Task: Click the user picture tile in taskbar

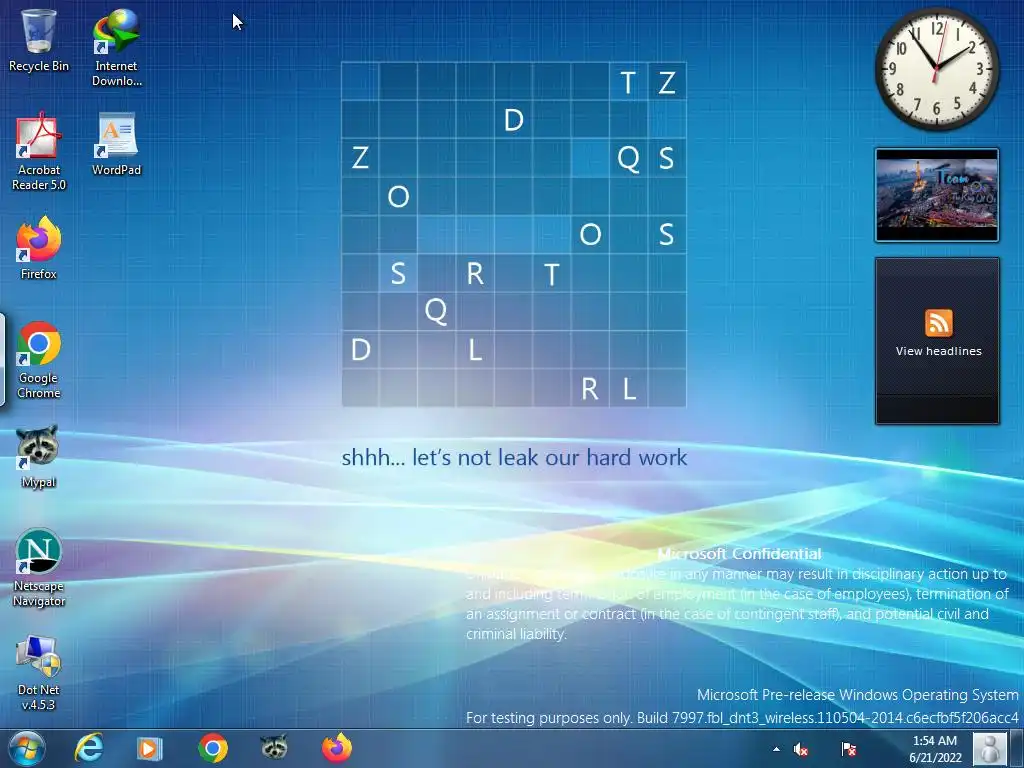Action: click(x=990, y=748)
